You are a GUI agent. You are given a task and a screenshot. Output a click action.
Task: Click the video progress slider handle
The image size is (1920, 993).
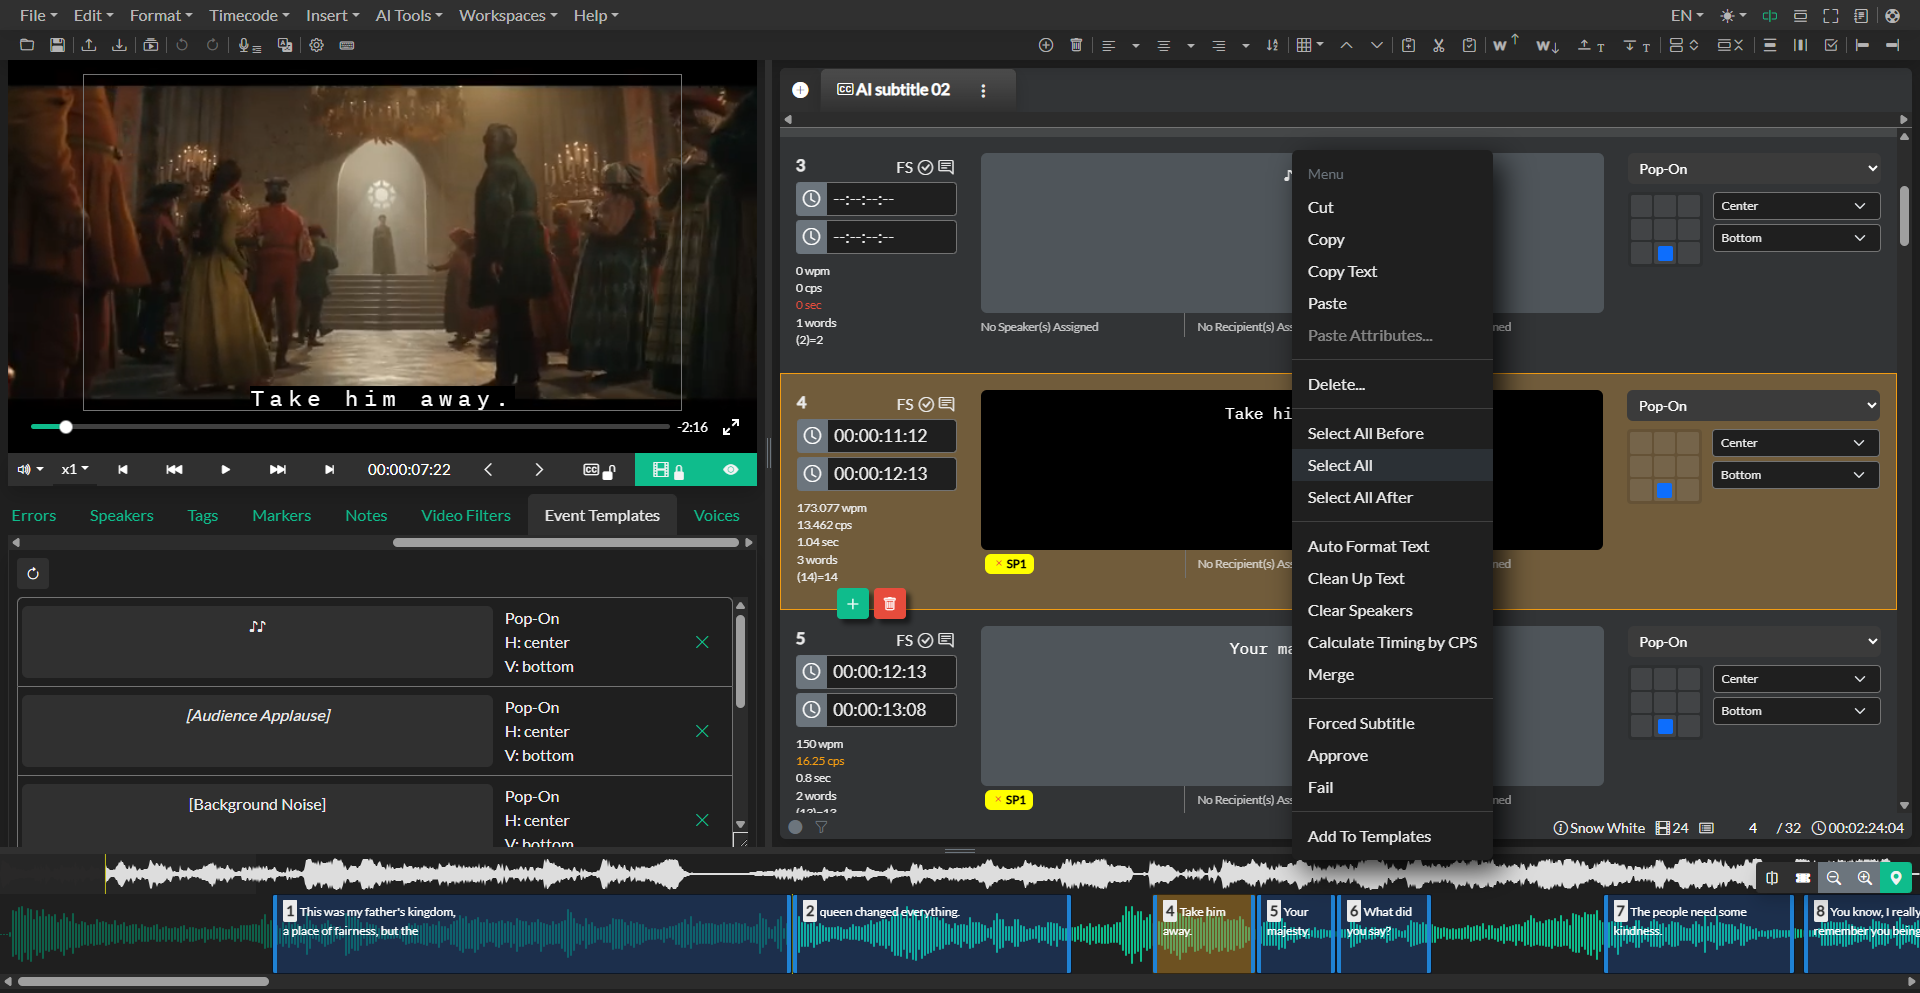click(66, 427)
